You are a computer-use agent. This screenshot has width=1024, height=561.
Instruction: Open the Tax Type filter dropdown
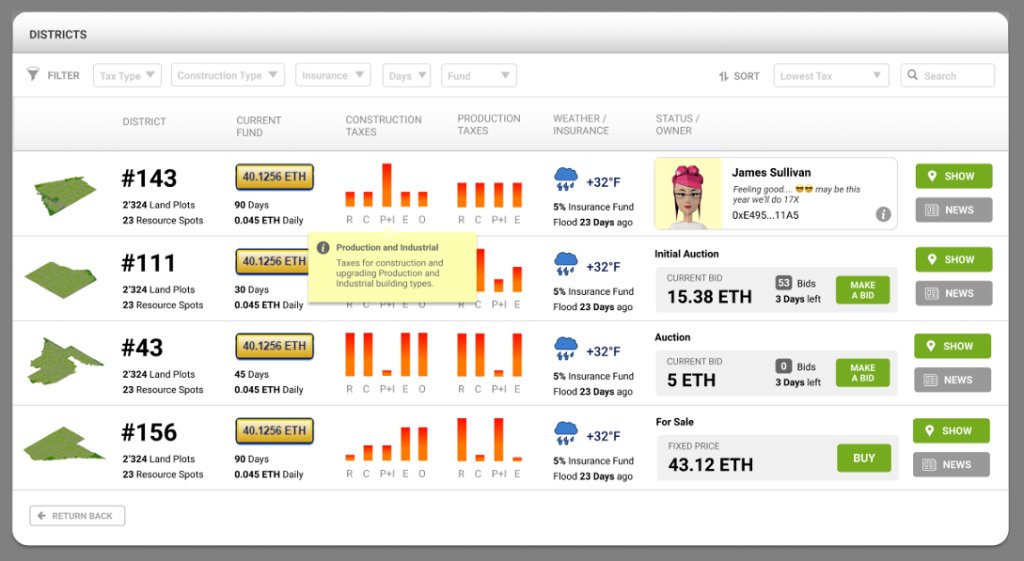coord(127,76)
